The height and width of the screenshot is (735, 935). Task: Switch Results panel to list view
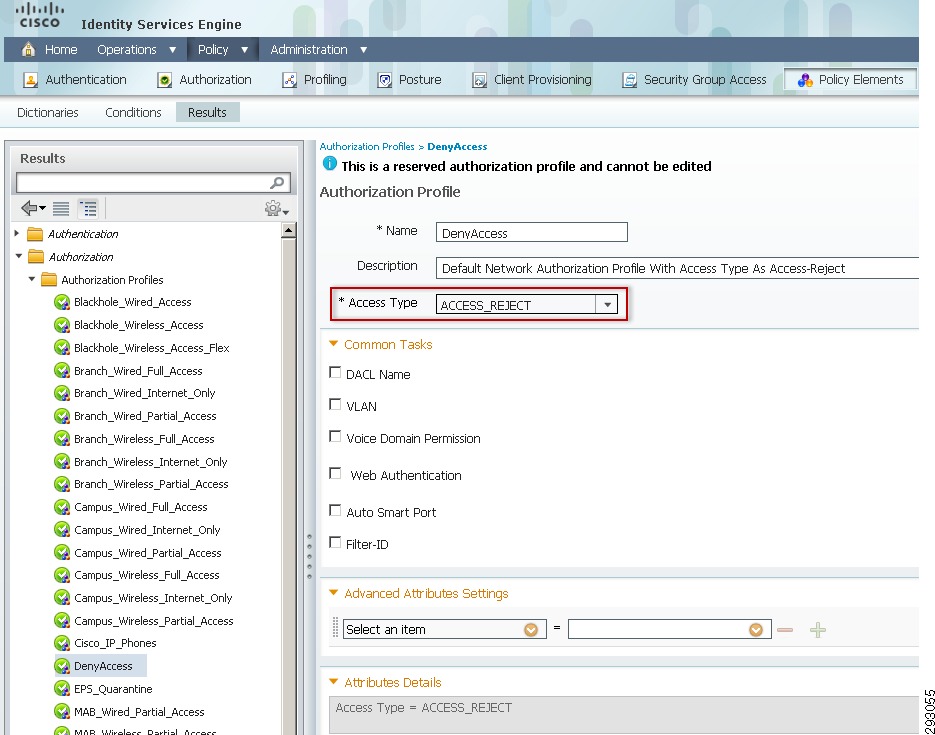(x=61, y=209)
